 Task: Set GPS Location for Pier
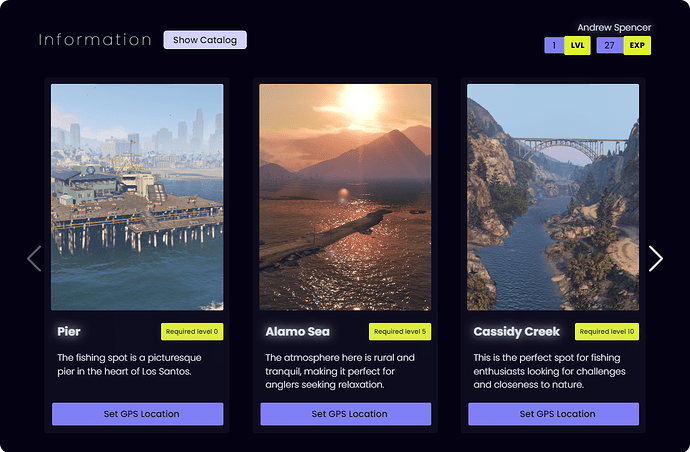137,414
